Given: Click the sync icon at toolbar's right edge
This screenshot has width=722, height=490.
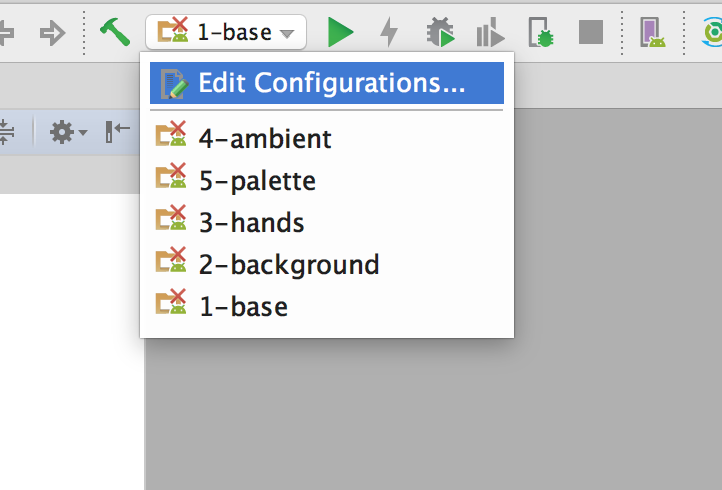Looking at the screenshot, I should 713,33.
